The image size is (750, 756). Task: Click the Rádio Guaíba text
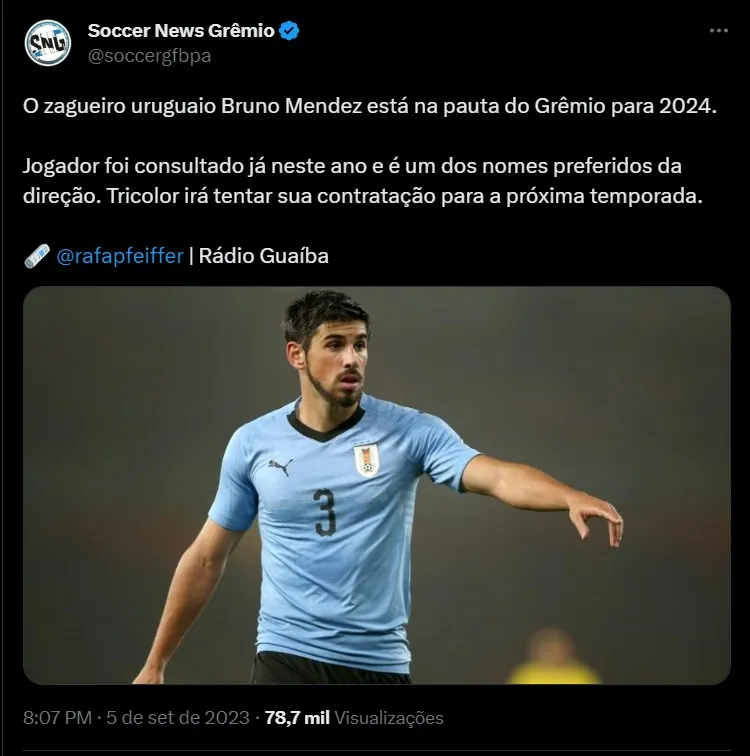[264, 256]
